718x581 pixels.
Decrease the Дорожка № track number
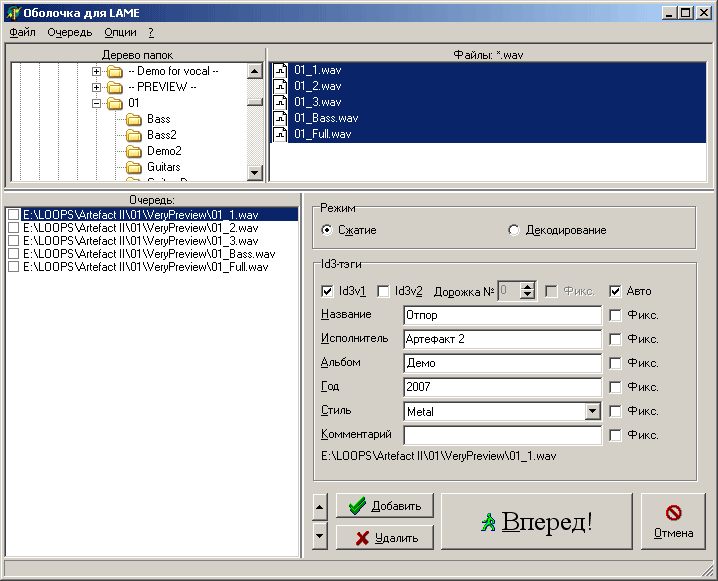point(528,295)
